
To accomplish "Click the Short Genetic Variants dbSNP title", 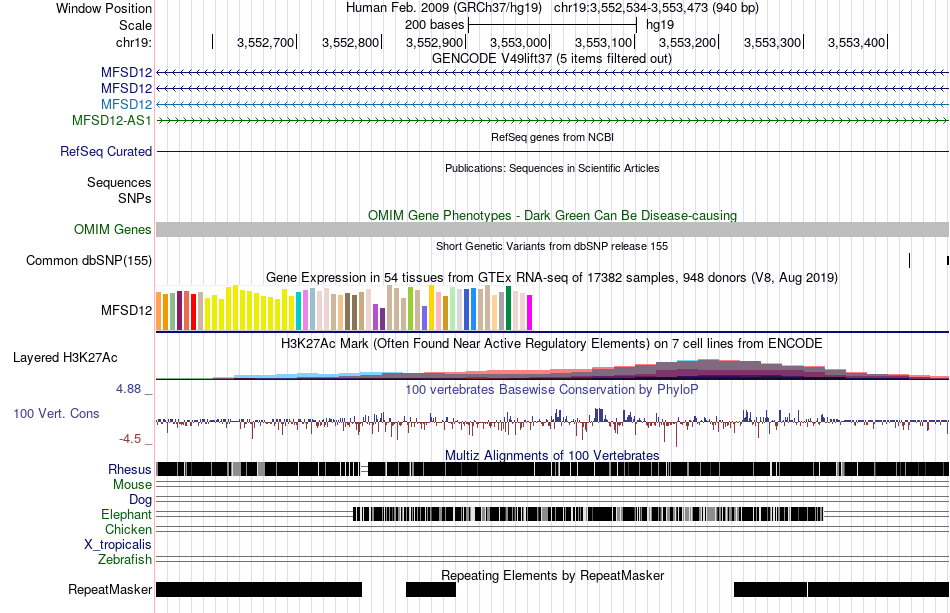I will pos(552,247).
